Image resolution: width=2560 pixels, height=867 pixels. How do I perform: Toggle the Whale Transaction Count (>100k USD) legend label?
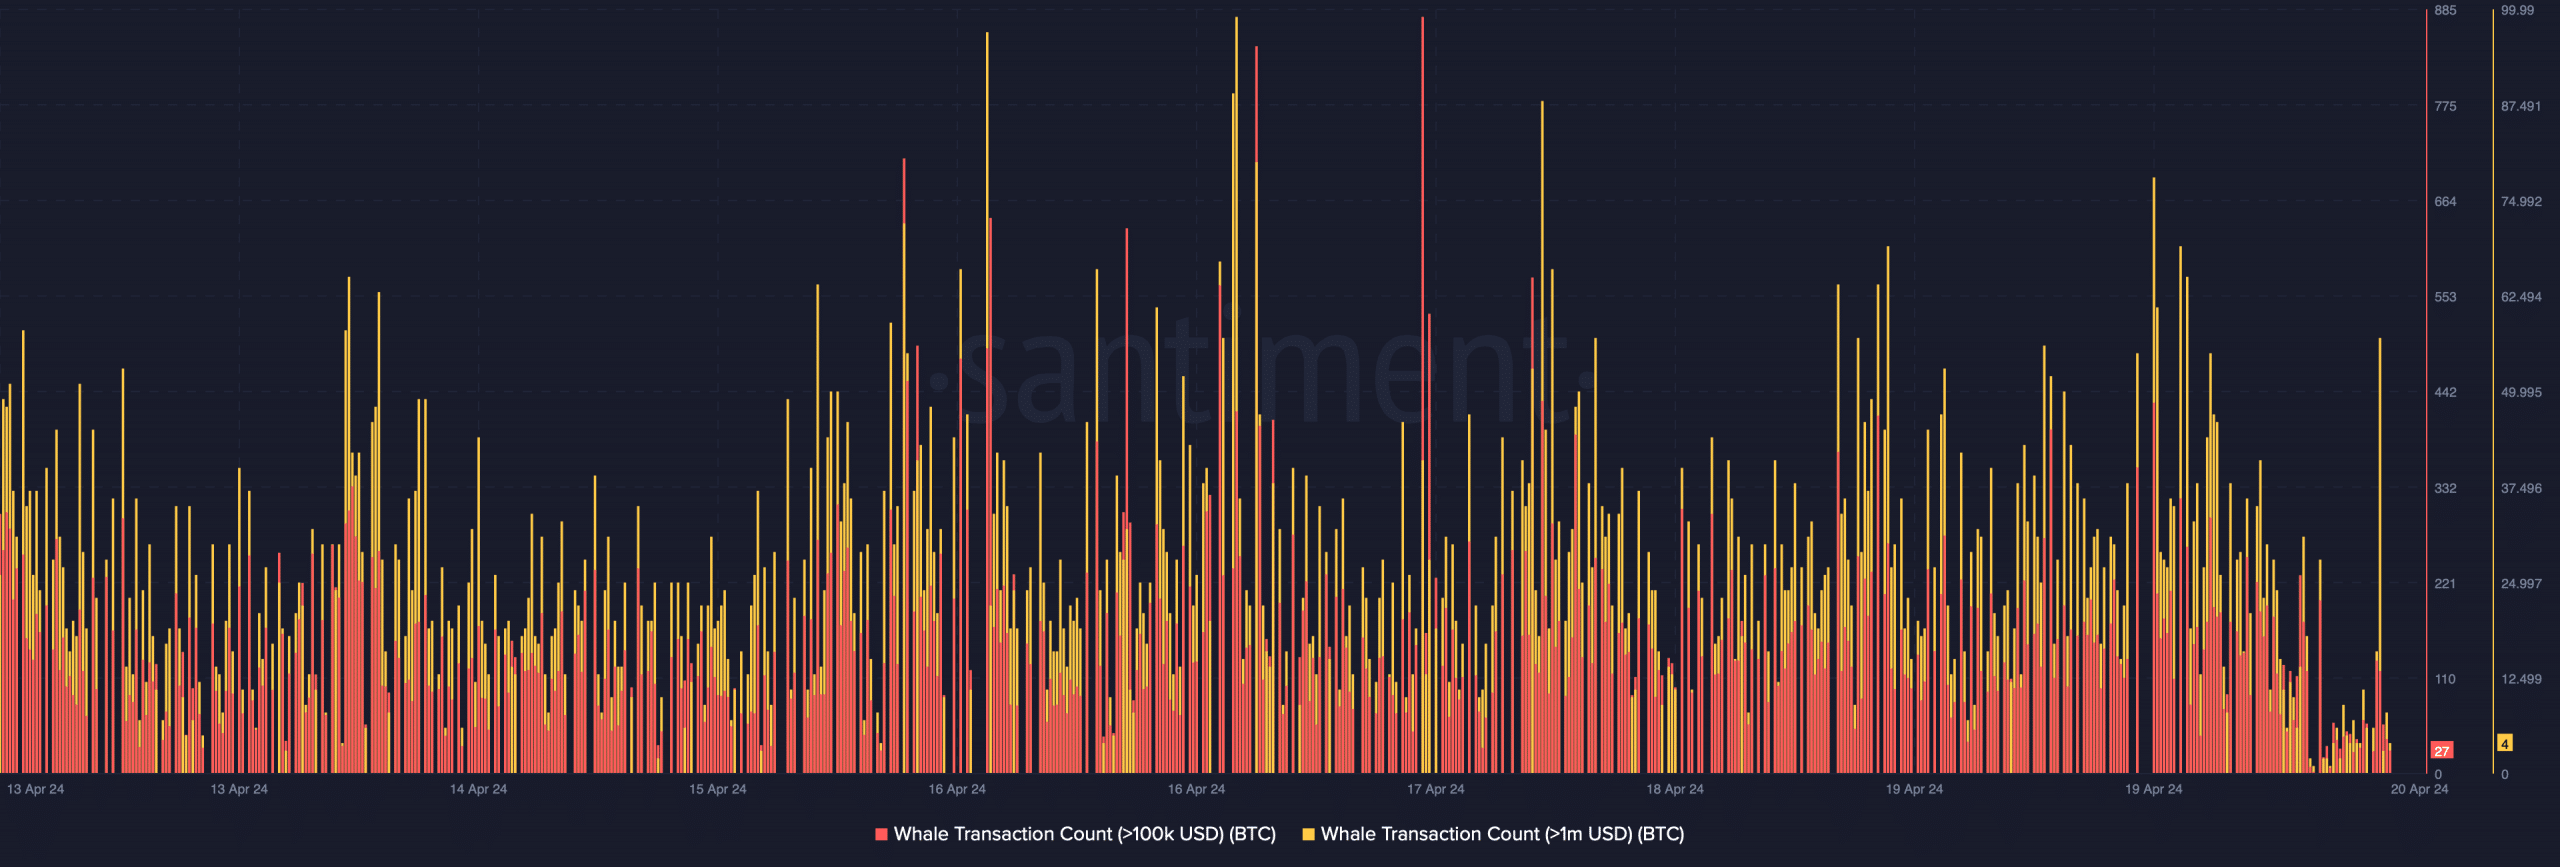[x=1085, y=834]
